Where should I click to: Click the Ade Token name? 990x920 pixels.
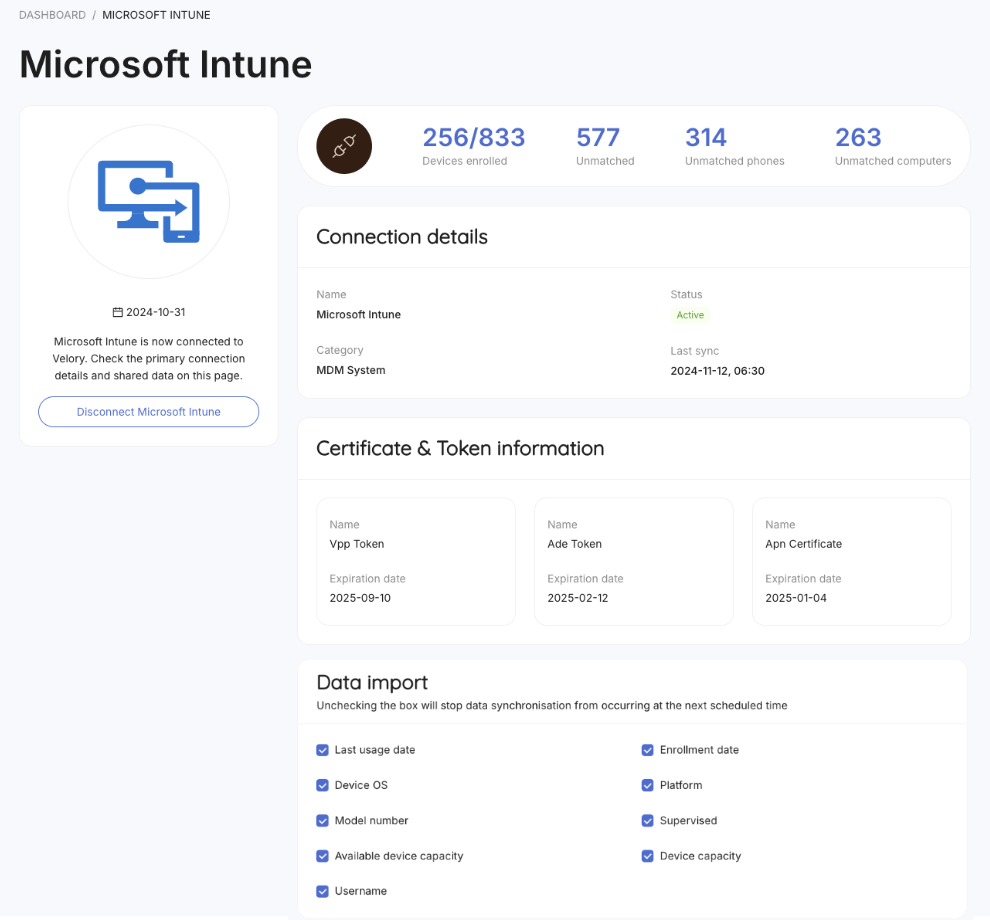575,544
